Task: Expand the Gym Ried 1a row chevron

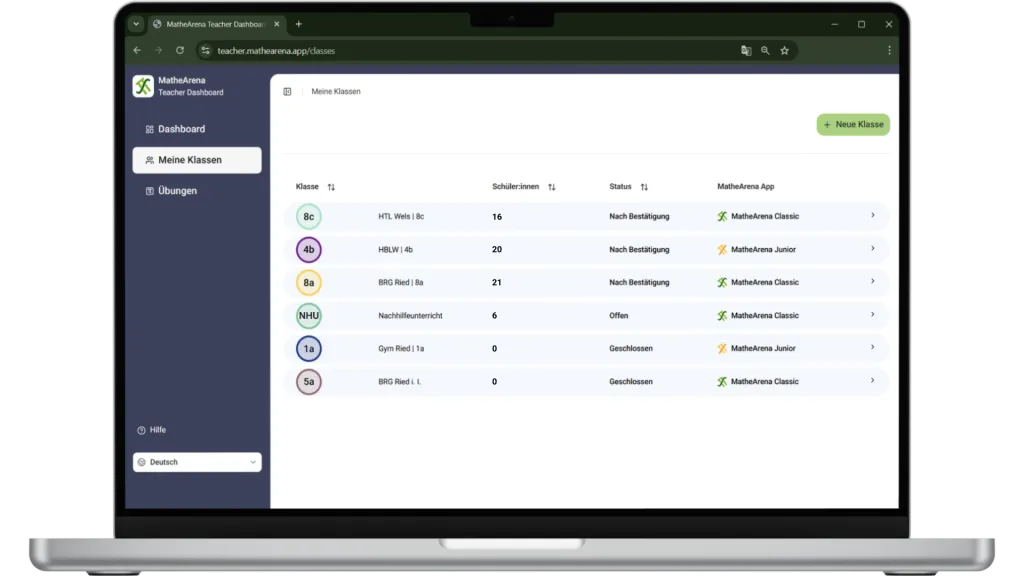Action: pyautogui.click(x=872, y=347)
